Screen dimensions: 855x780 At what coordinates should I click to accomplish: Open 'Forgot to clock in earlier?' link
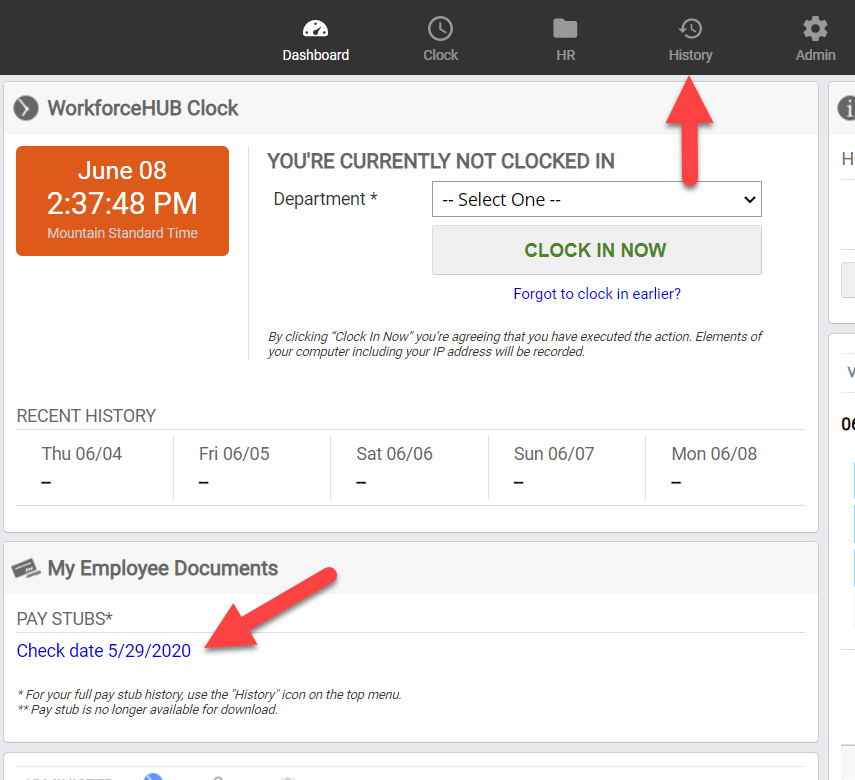click(596, 294)
